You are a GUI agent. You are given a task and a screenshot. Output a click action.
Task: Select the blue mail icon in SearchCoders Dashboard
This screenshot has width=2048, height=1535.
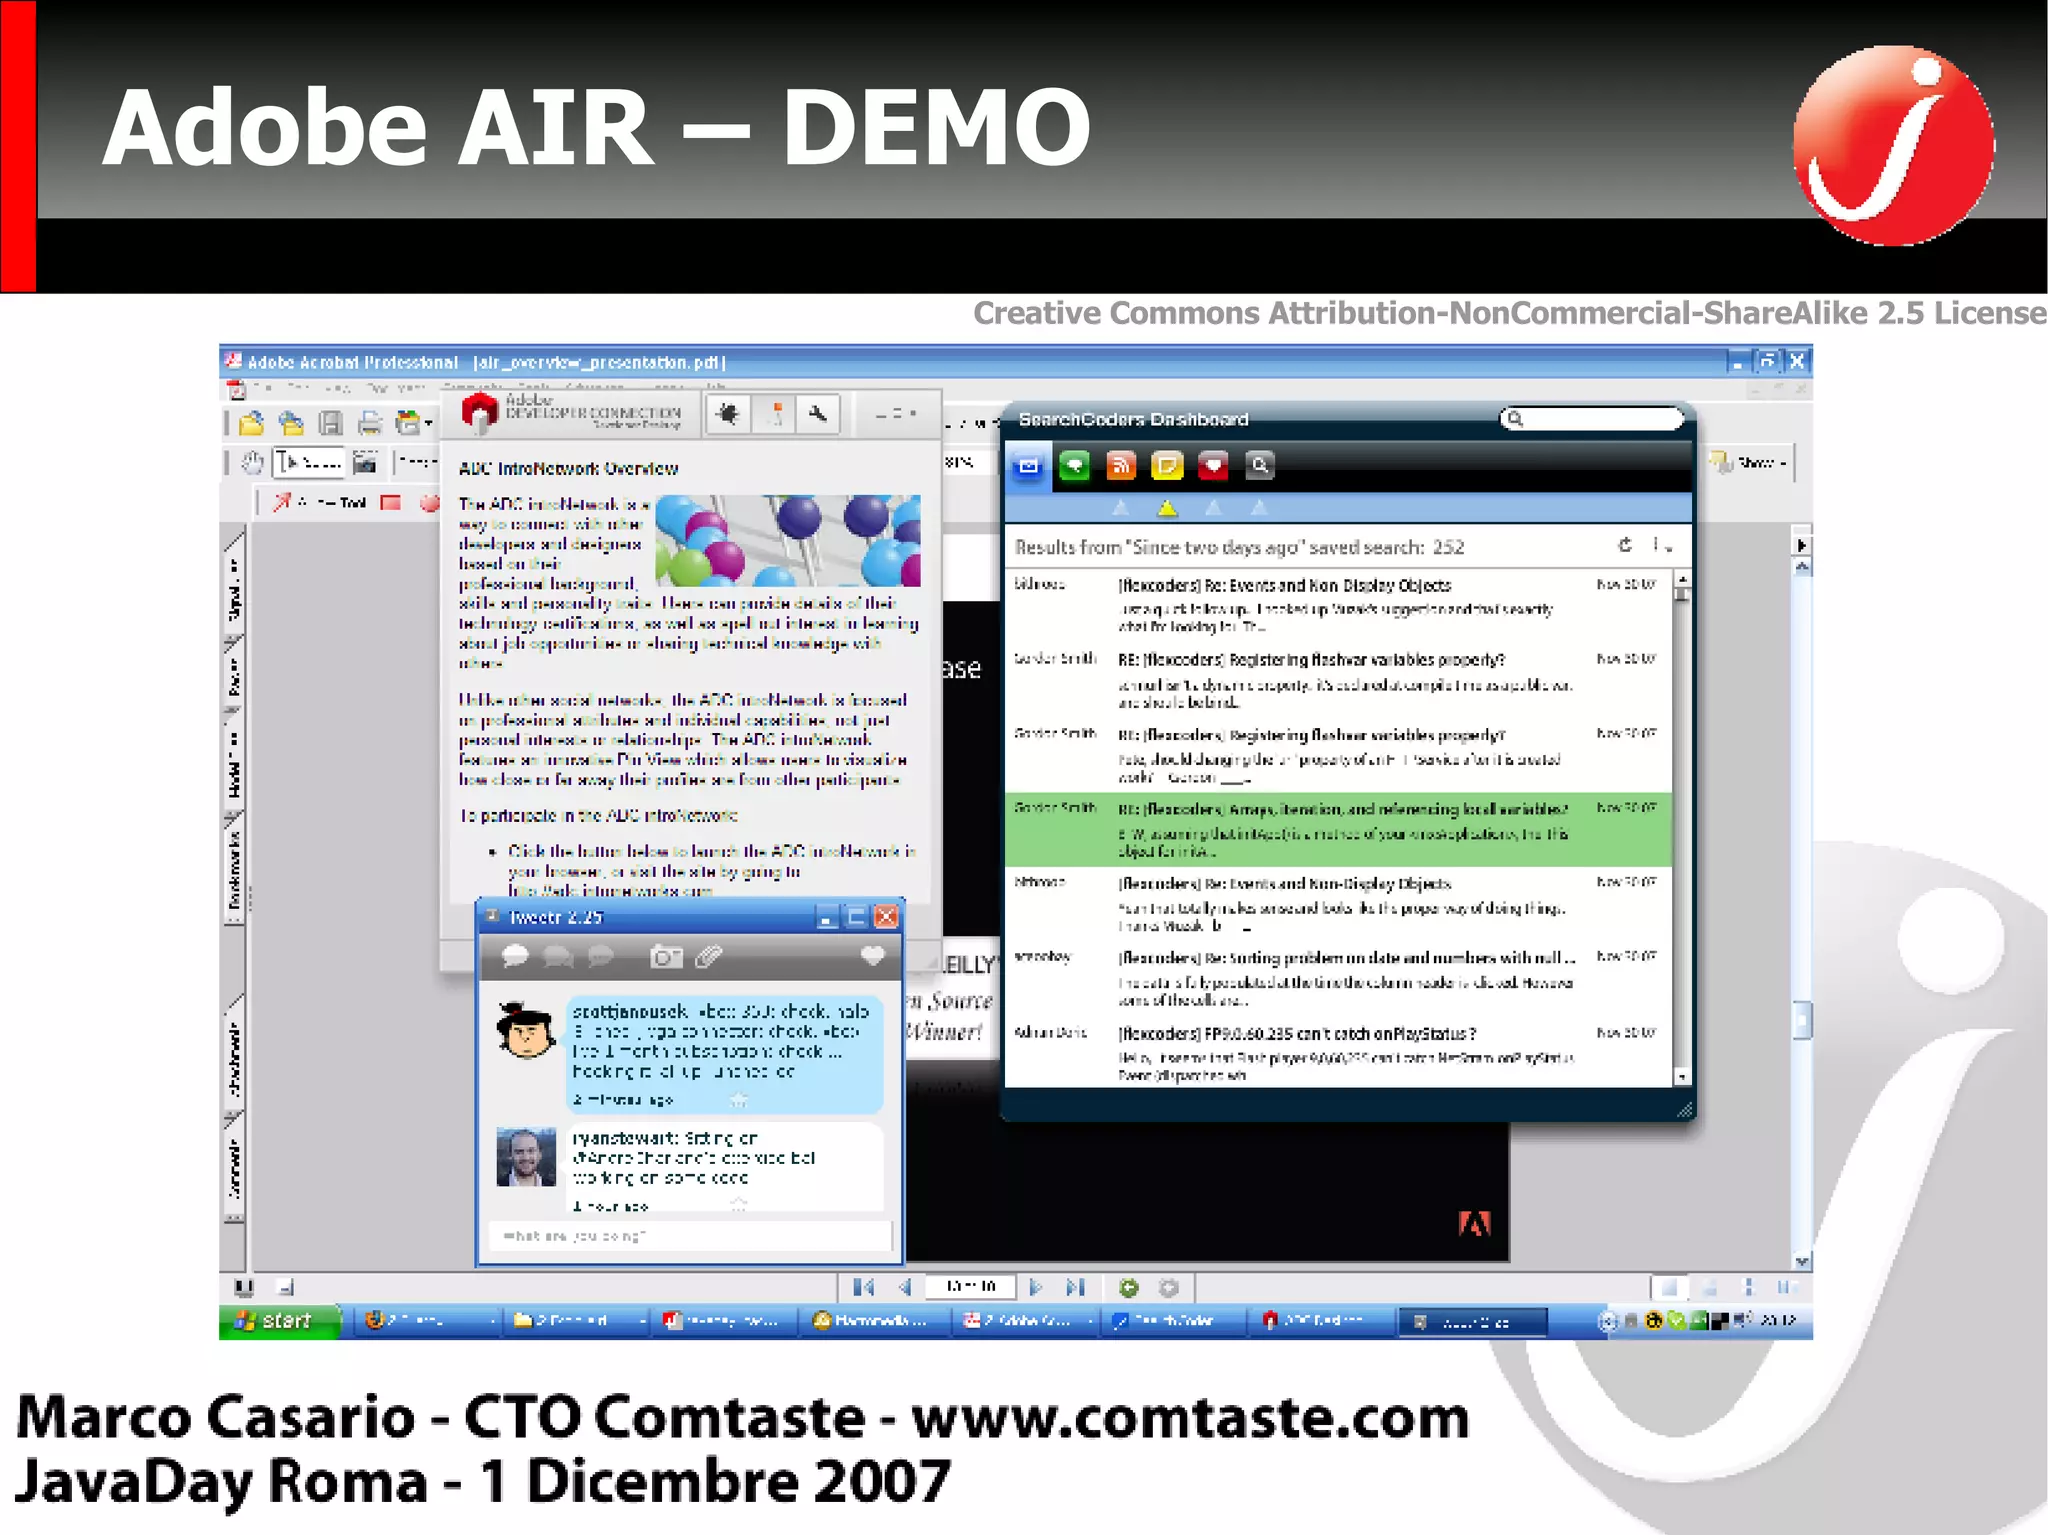pyautogui.click(x=1028, y=466)
